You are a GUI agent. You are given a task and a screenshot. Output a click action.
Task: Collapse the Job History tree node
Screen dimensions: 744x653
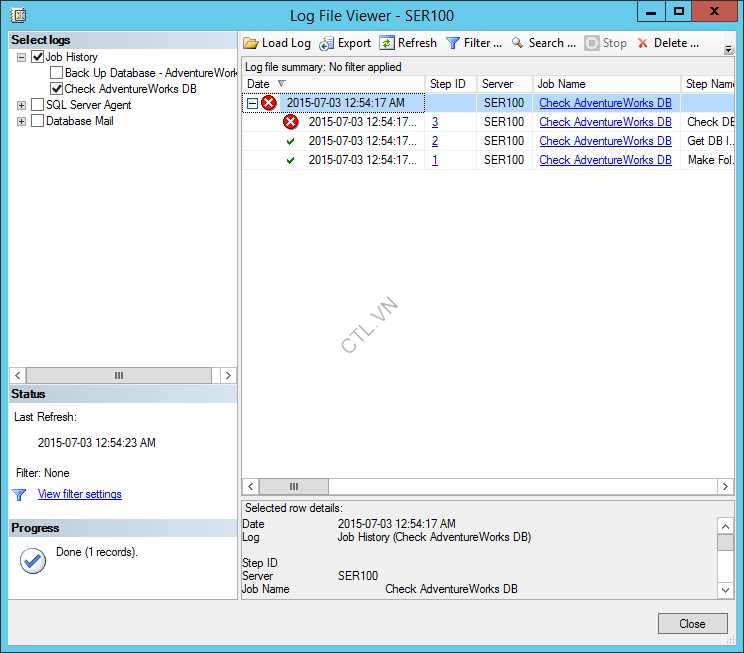click(21, 57)
